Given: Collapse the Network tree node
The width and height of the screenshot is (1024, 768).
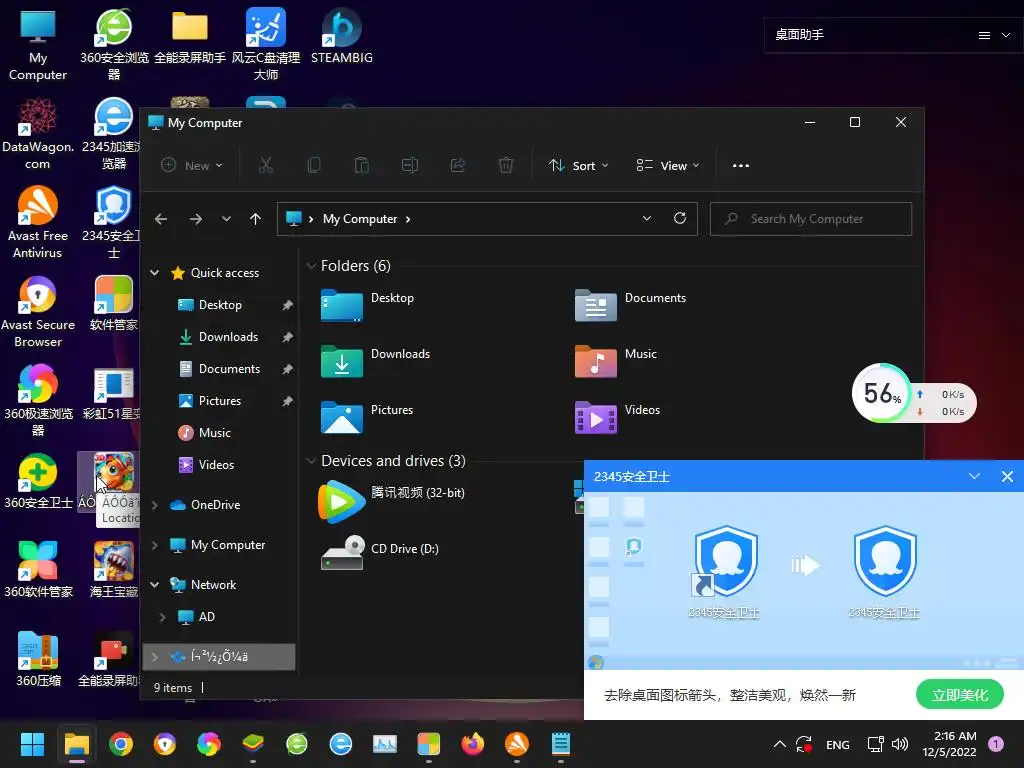Looking at the screenshot, I should [155, 584].
